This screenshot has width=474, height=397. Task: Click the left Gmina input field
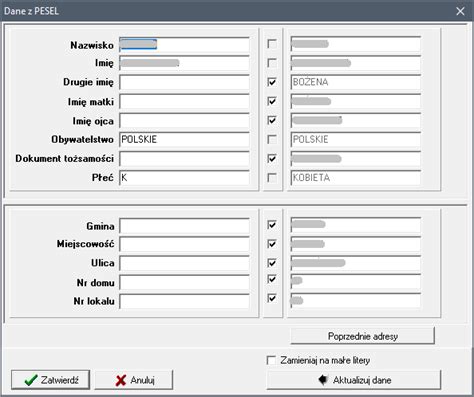pos(184,226)
